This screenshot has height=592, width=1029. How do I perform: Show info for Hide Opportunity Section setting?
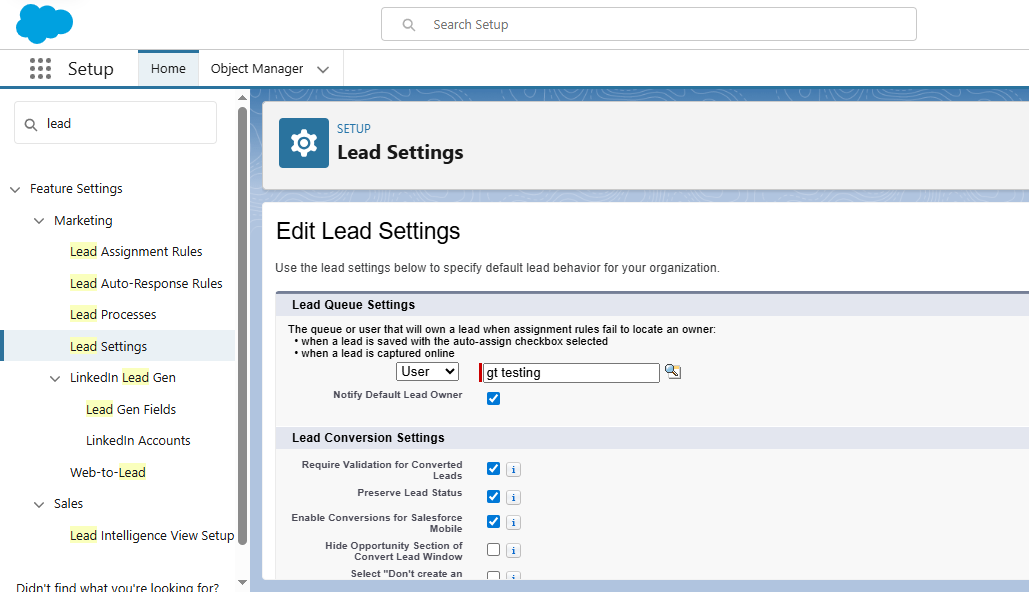[x=513, y=551]
